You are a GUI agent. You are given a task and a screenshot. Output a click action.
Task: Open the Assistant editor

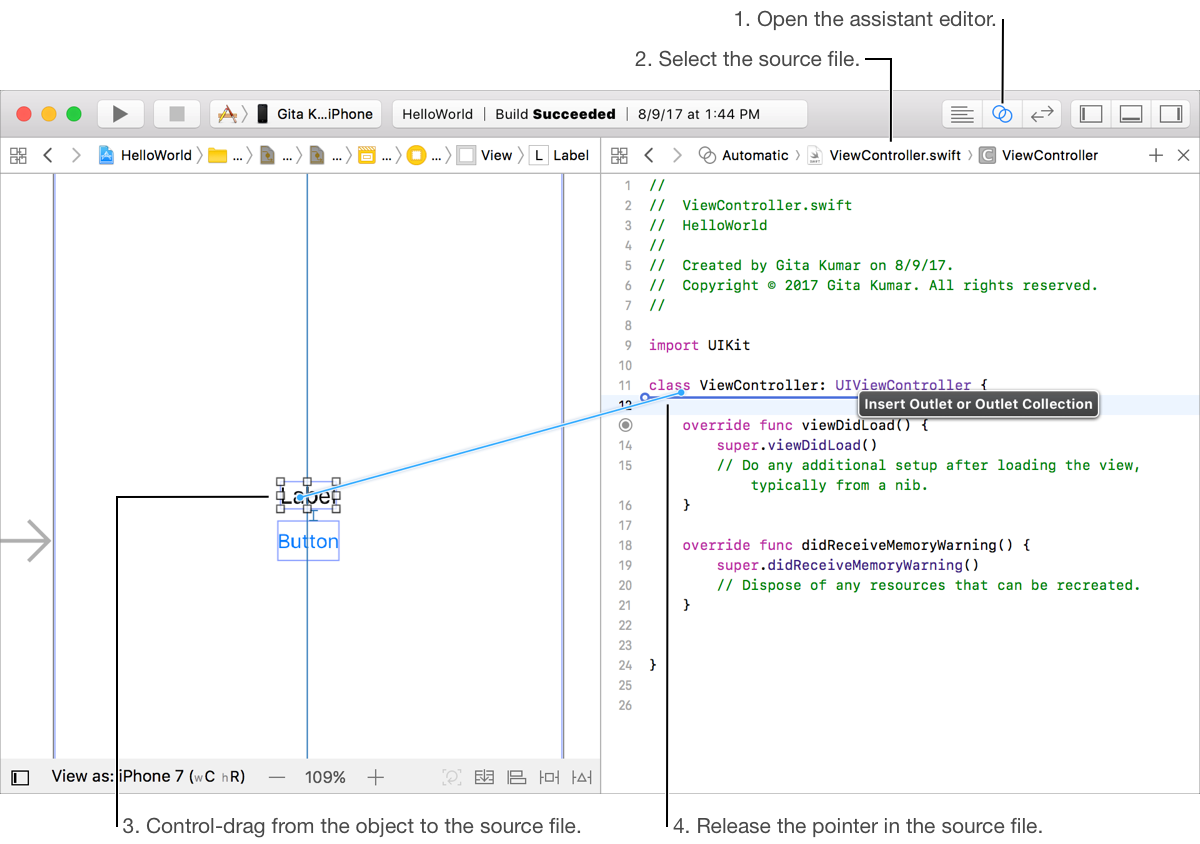pyautogui.click(x=1002, y=114)
